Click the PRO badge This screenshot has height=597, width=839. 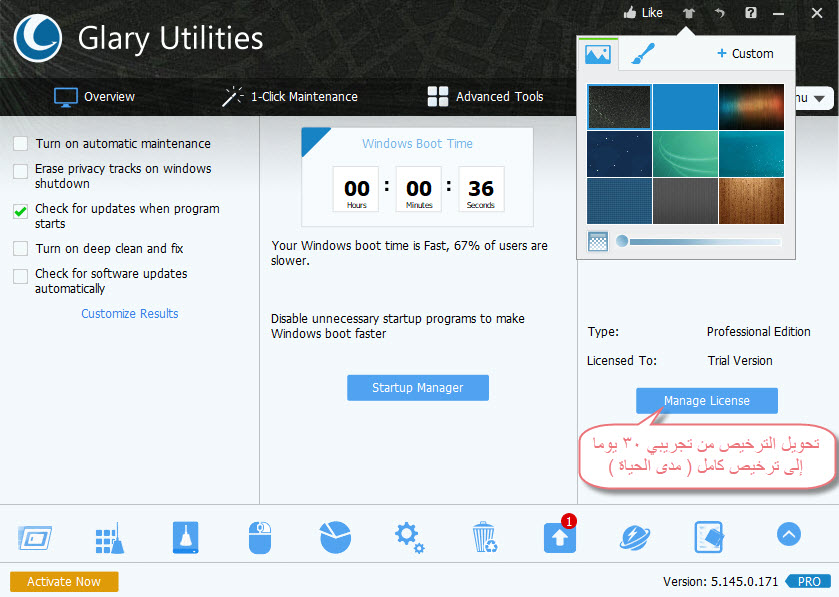tap(809, 581)
